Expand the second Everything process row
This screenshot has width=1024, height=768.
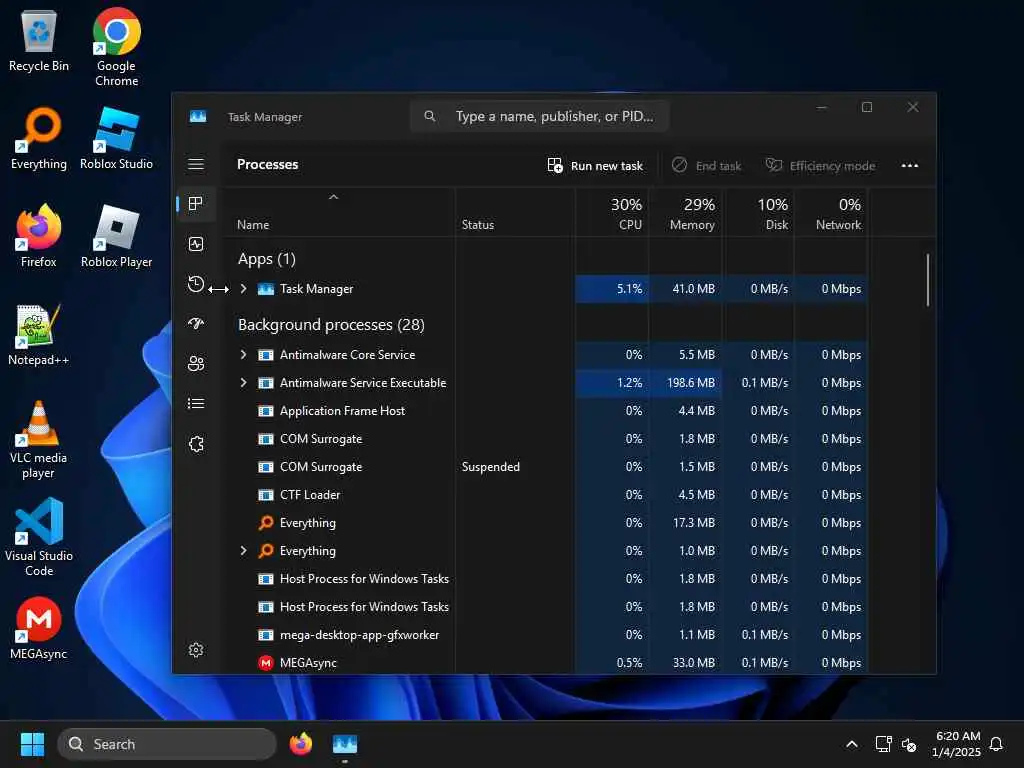[244, 551]
